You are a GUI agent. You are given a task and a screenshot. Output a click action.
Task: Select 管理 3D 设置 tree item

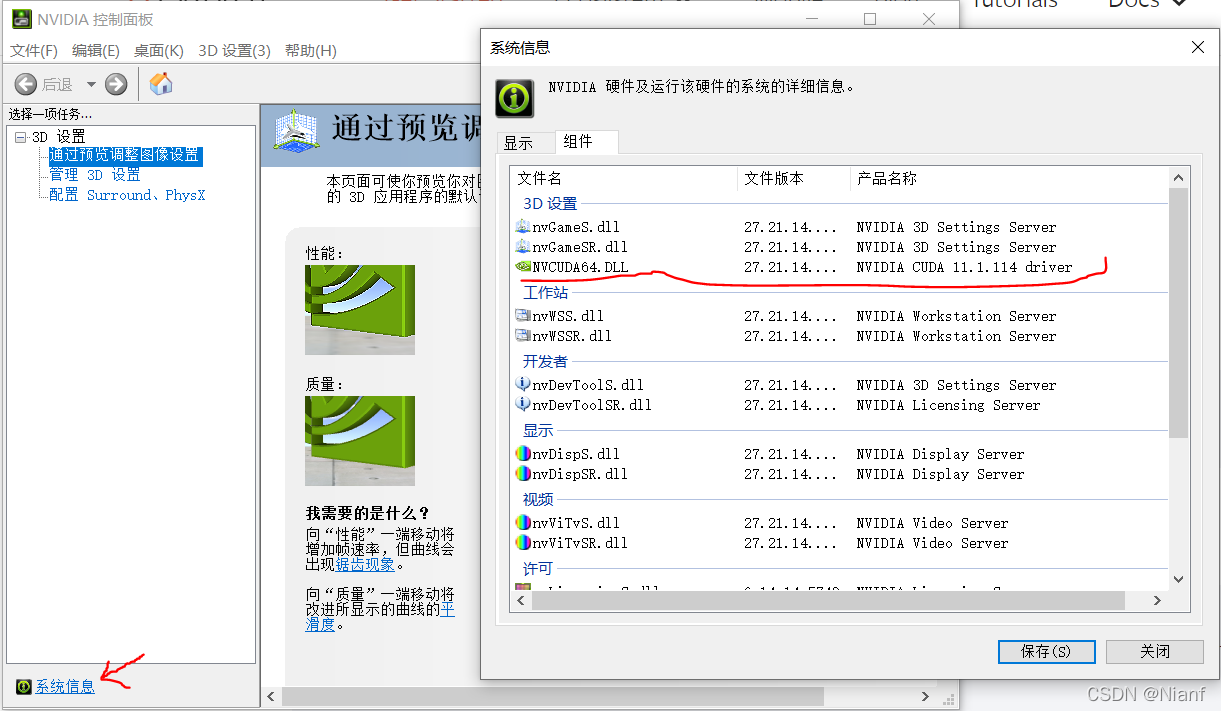tap(95, 175)
